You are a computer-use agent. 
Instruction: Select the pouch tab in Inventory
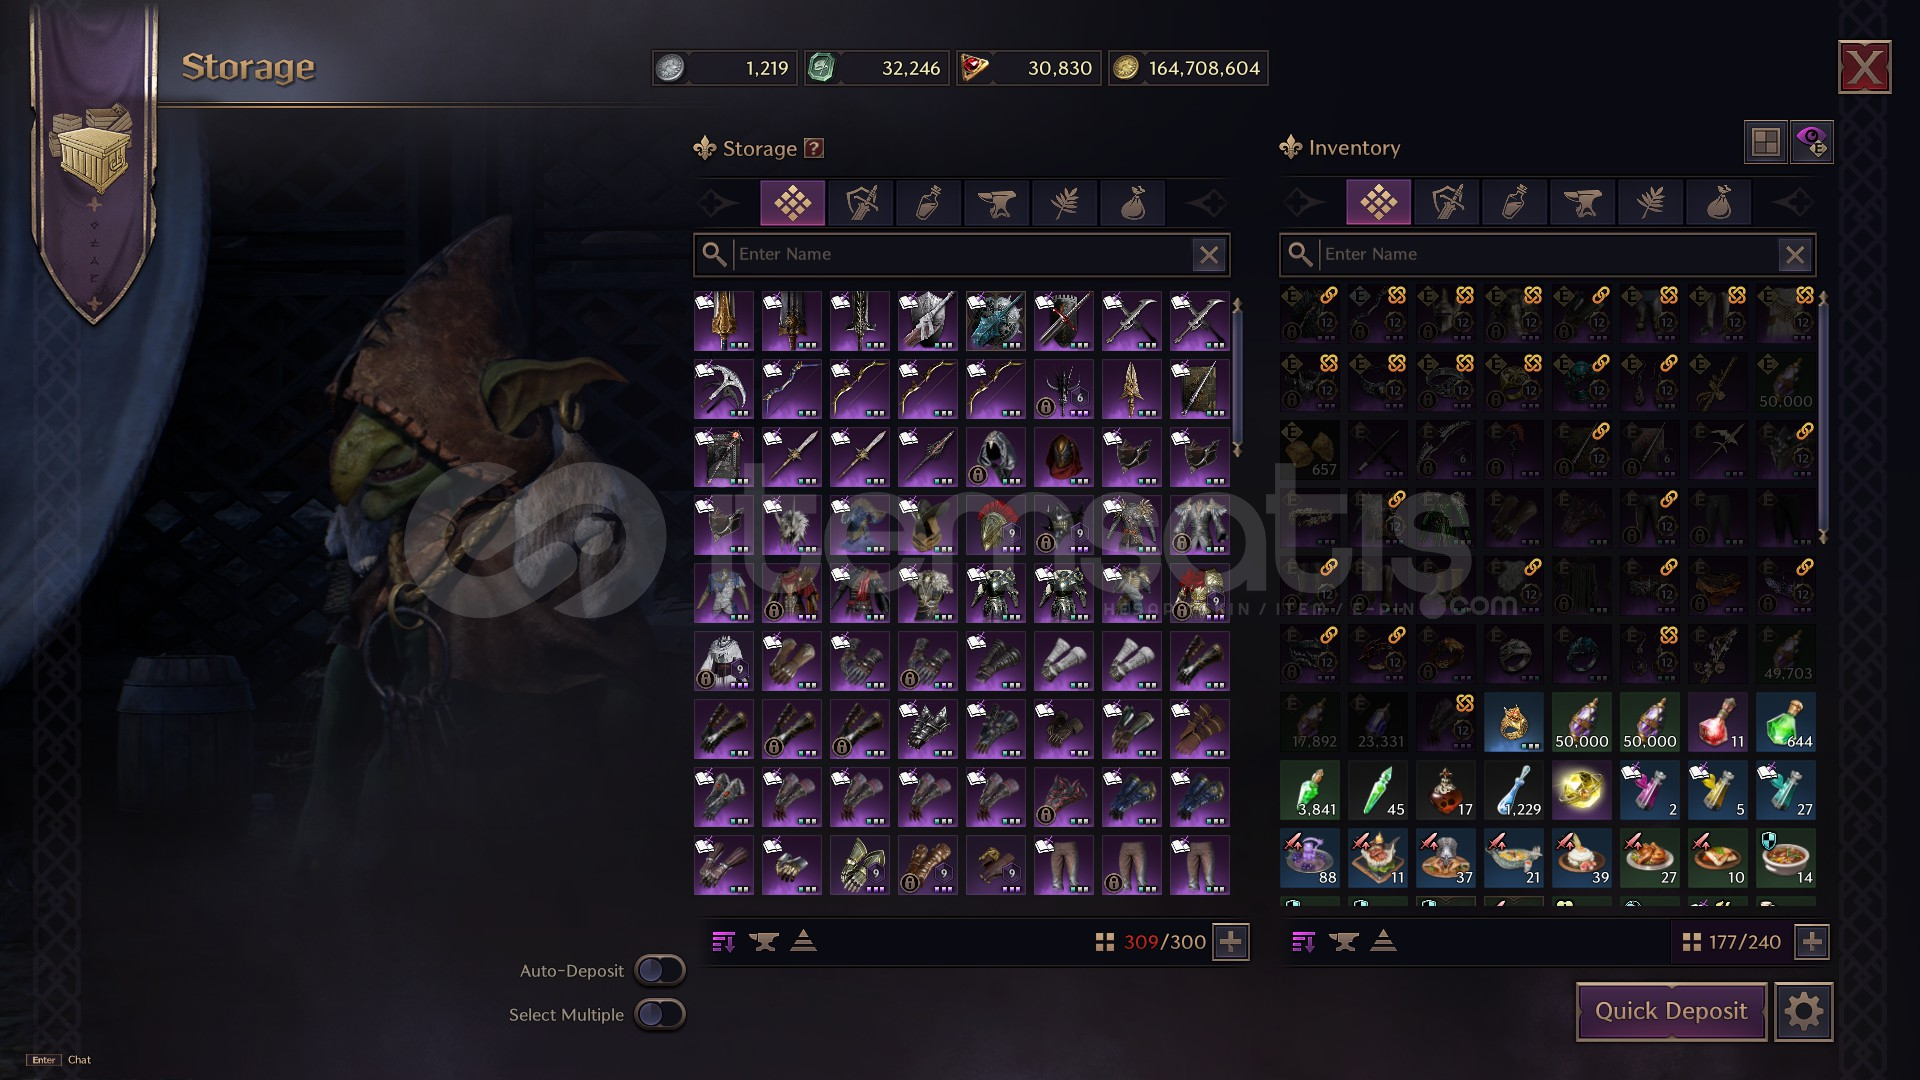(1719, 203)
